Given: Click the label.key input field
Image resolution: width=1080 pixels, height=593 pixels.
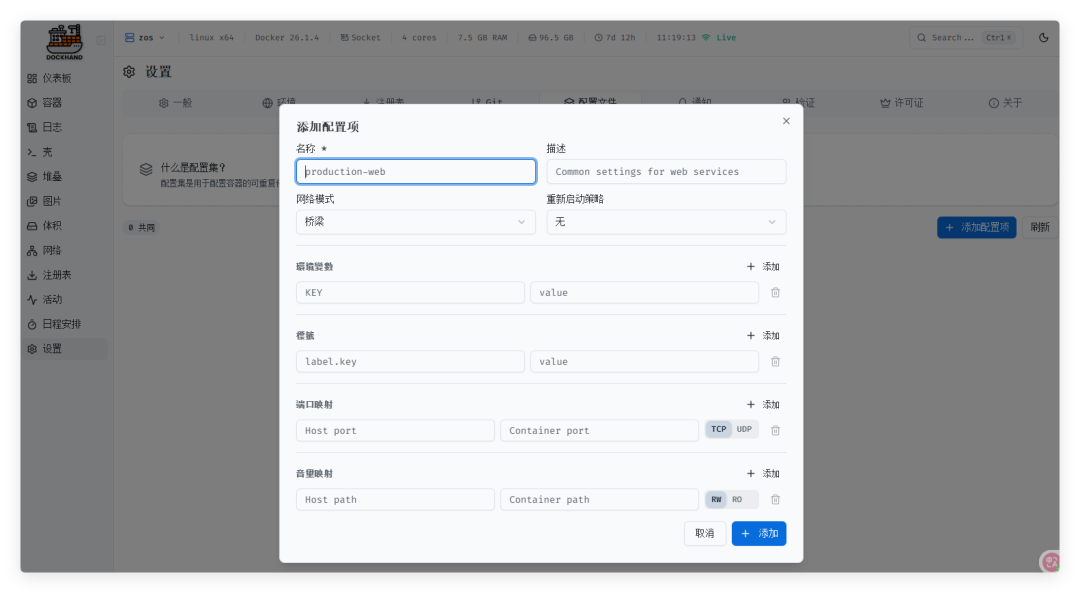Looking at the screenshot, I should click(411, 362).
